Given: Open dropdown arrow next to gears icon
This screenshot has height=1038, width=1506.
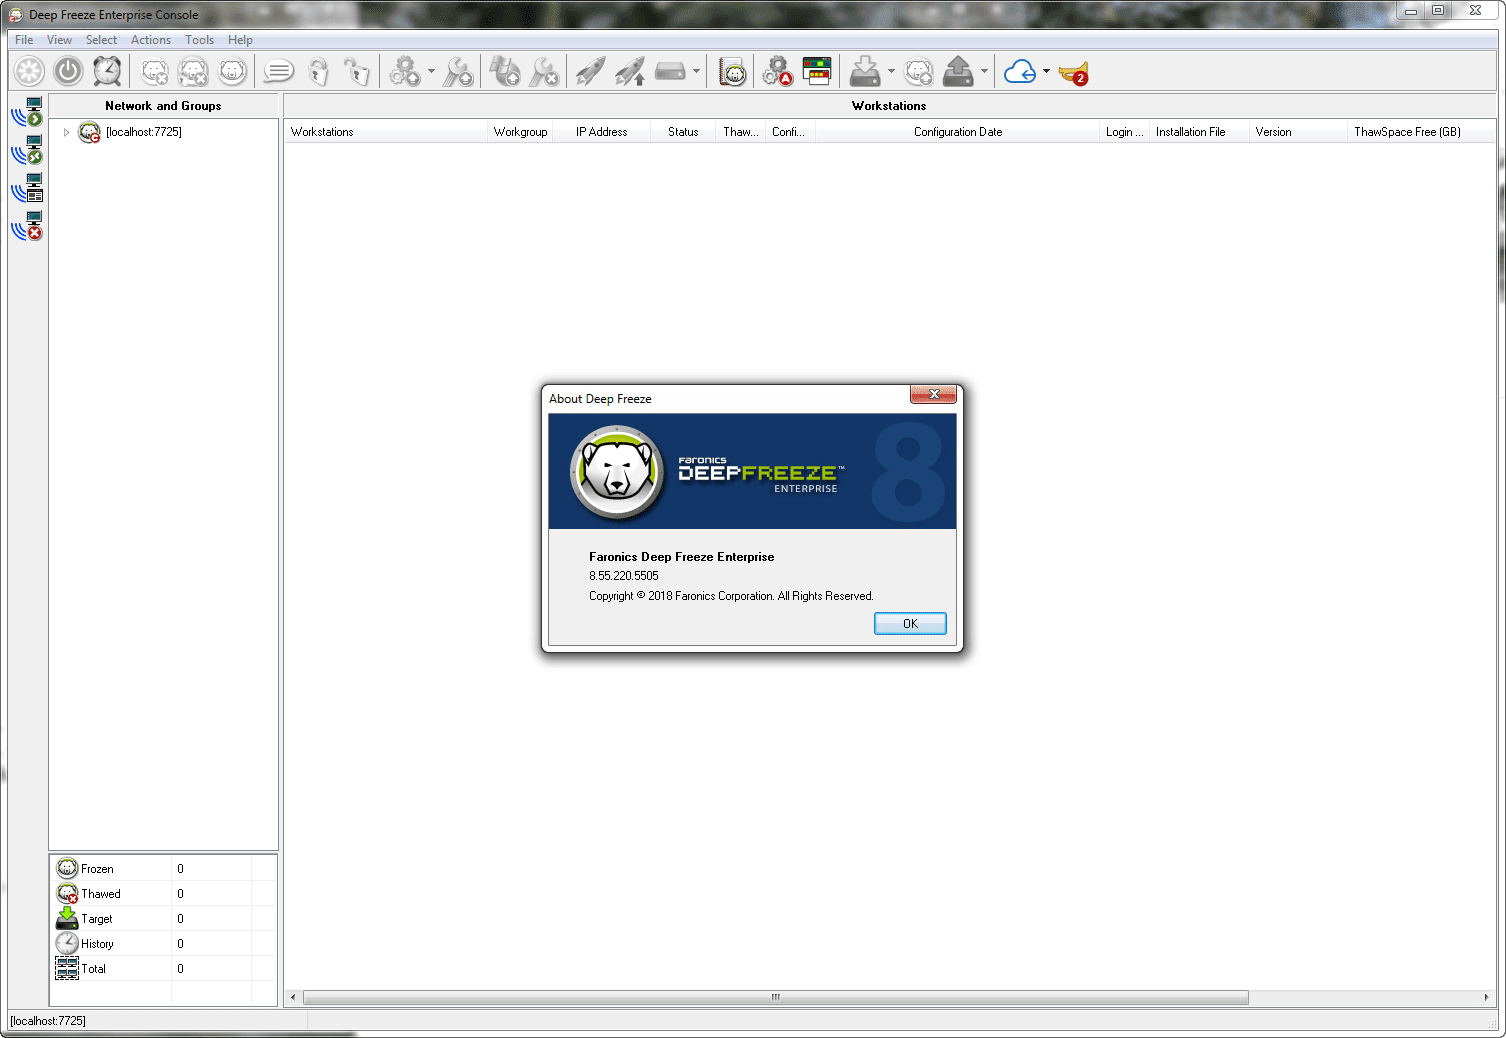Looking at the screenshot, I should [x=432, y=72].
